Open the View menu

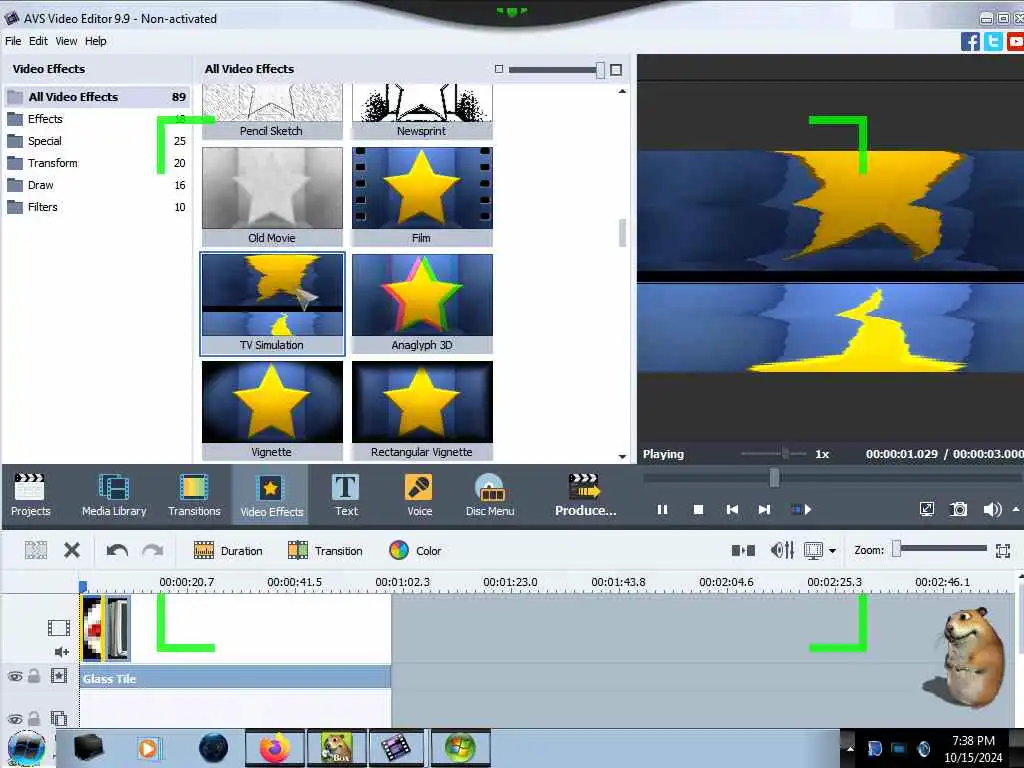click(x=66, y=41)
